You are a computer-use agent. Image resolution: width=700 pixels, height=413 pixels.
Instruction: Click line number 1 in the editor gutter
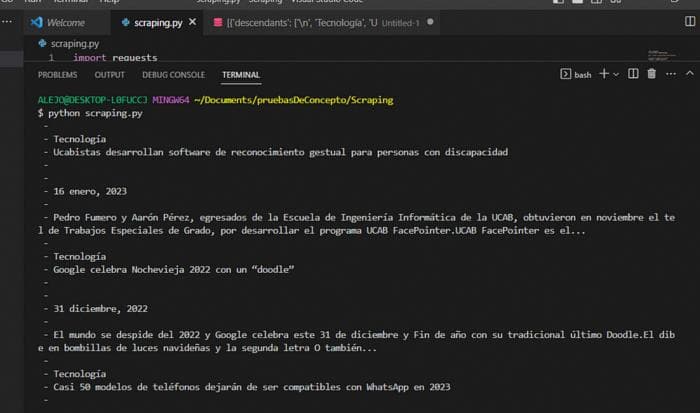tap(51, 58)
